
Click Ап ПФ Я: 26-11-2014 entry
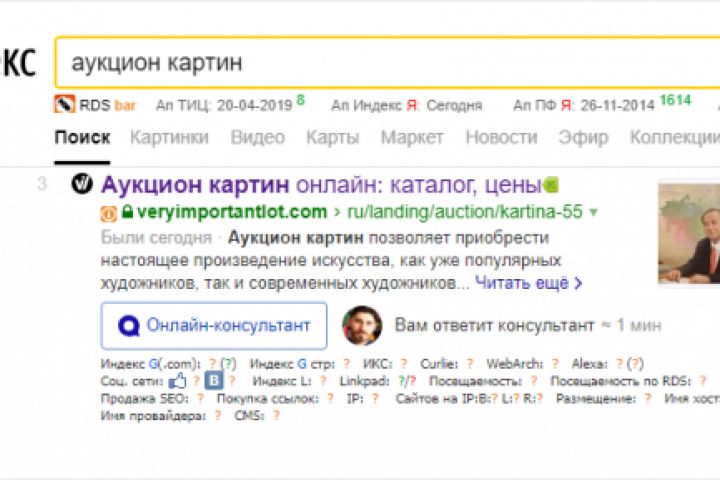[x=602, y=104]
